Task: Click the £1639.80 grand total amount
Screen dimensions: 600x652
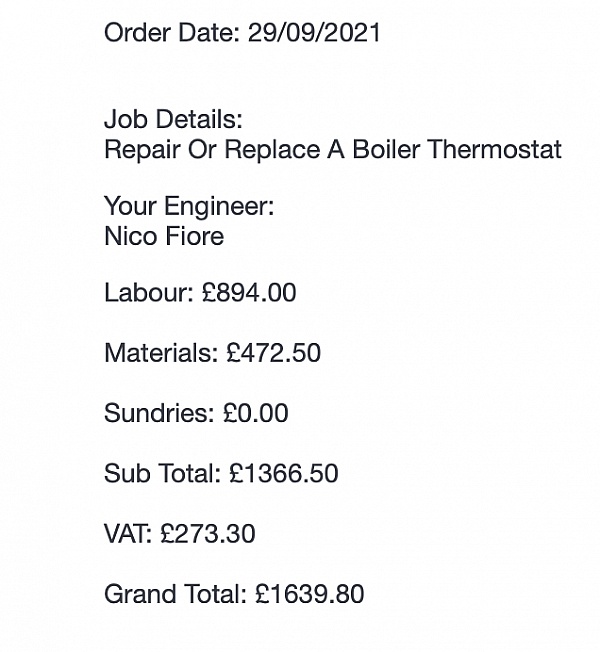Action: [310, 594]
